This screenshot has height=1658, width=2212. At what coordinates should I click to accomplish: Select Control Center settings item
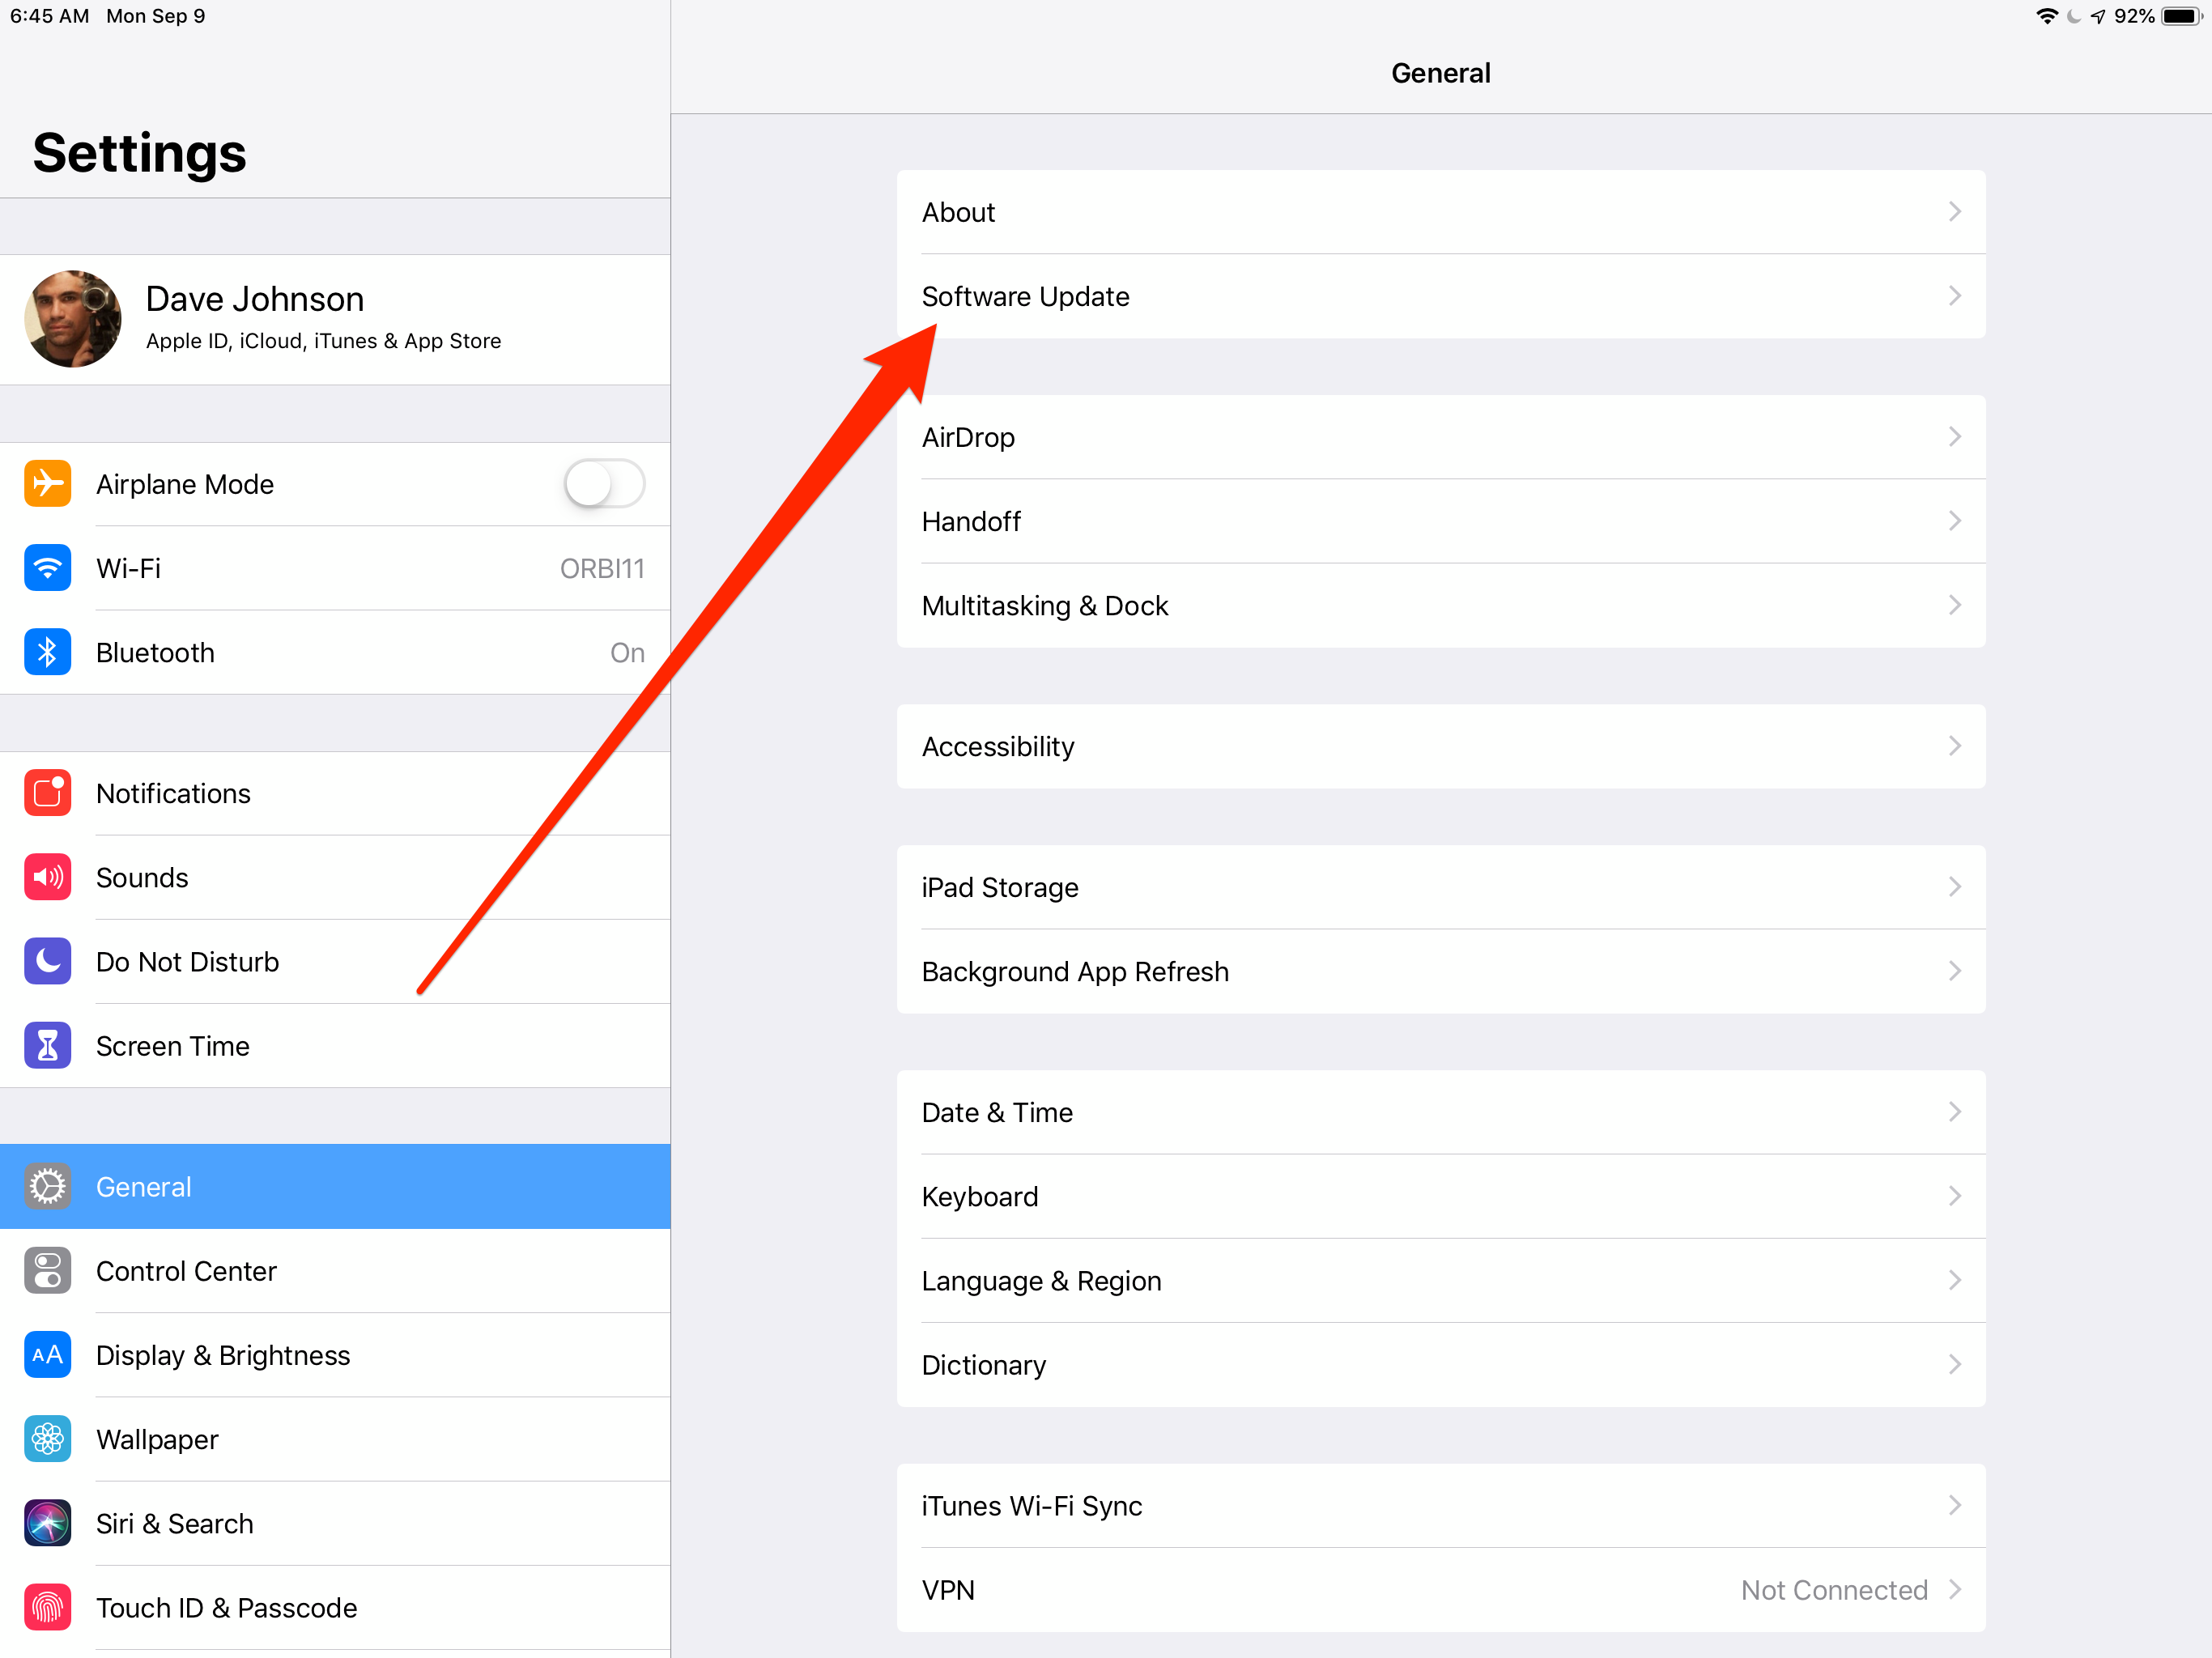(336, 1269)
